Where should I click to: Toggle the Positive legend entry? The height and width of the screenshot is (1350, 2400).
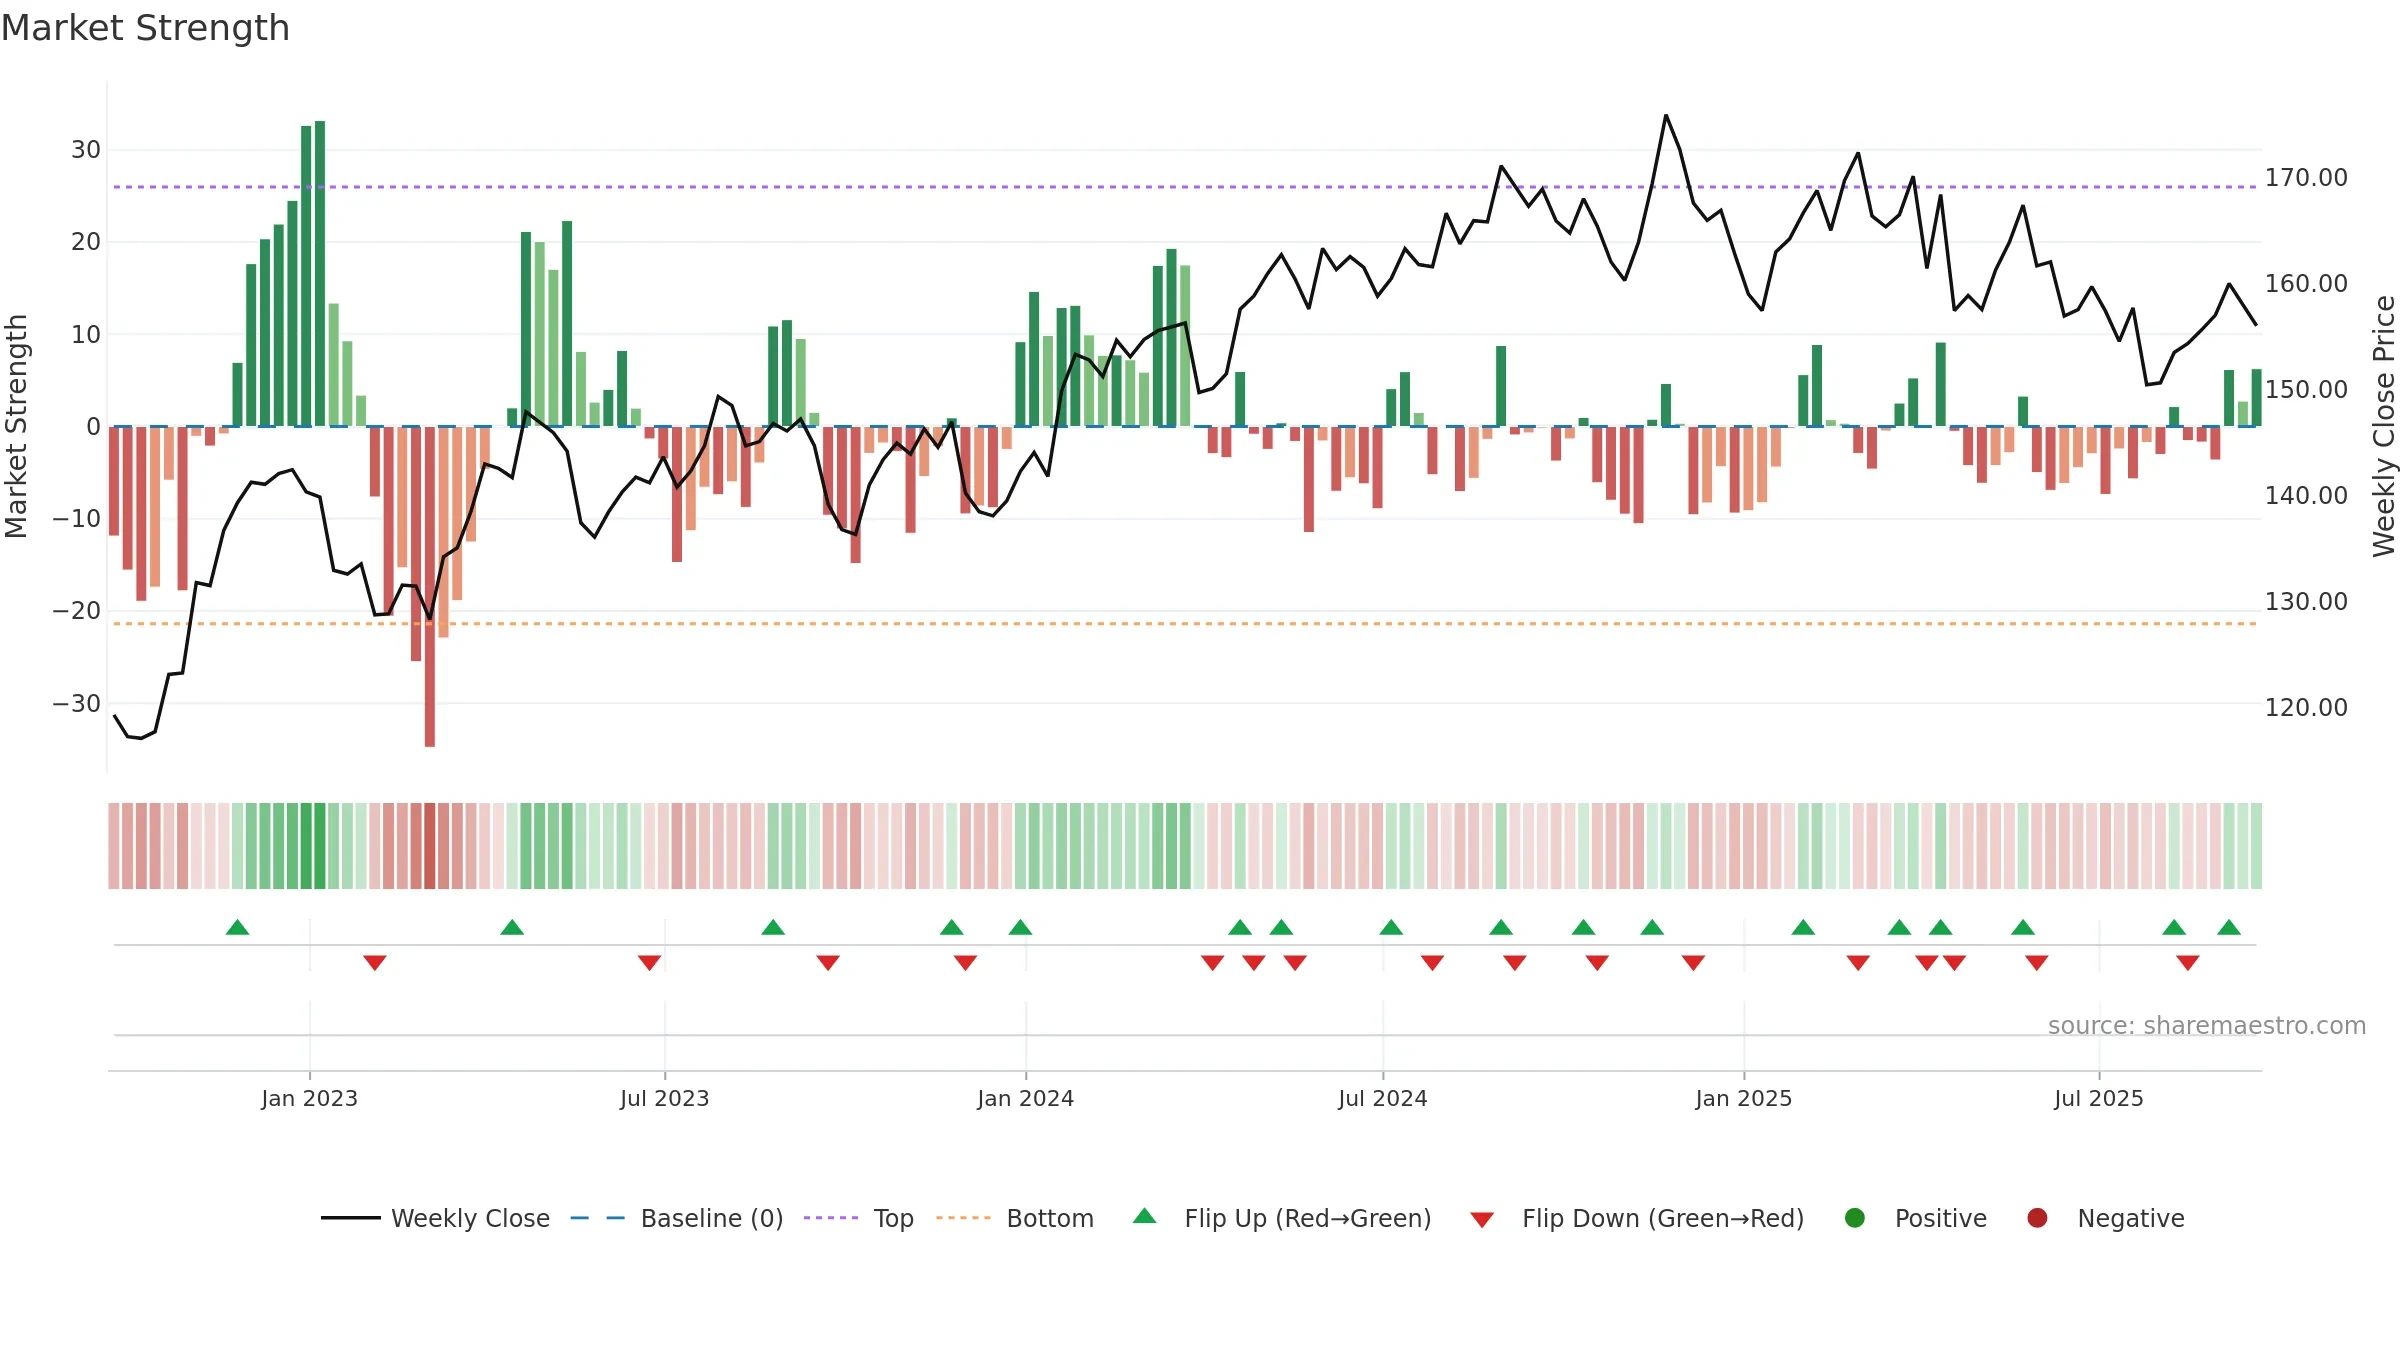click(x=1915, y=1218)
